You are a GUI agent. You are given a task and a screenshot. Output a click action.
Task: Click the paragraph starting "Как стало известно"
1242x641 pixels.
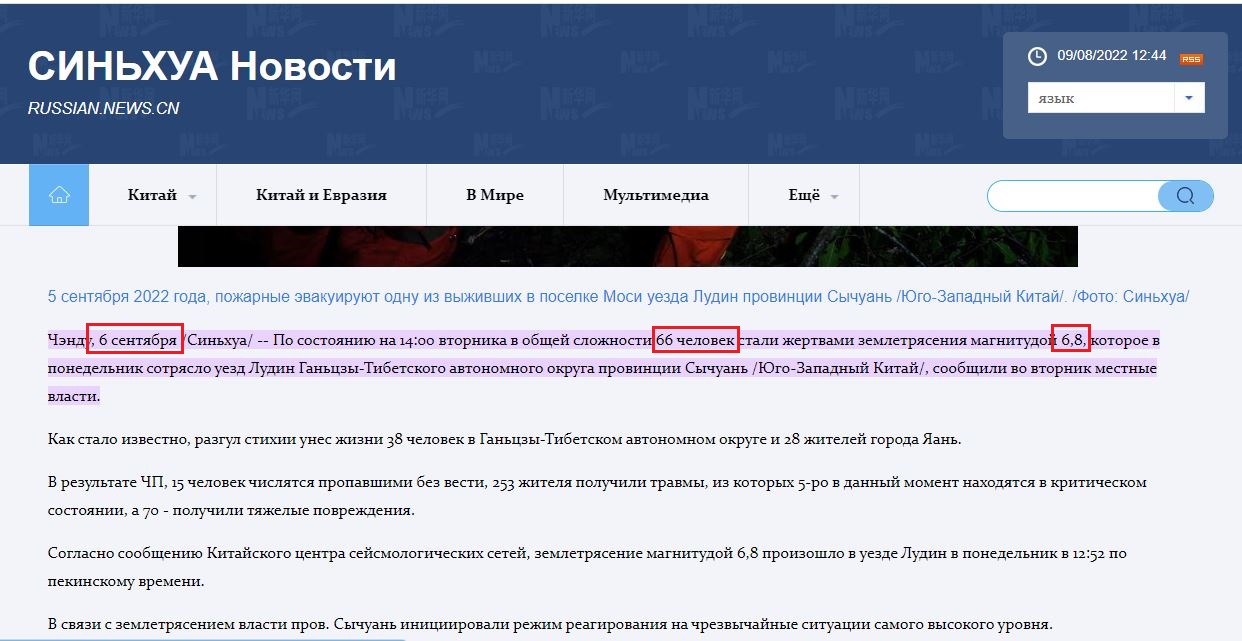coord(505,439)
